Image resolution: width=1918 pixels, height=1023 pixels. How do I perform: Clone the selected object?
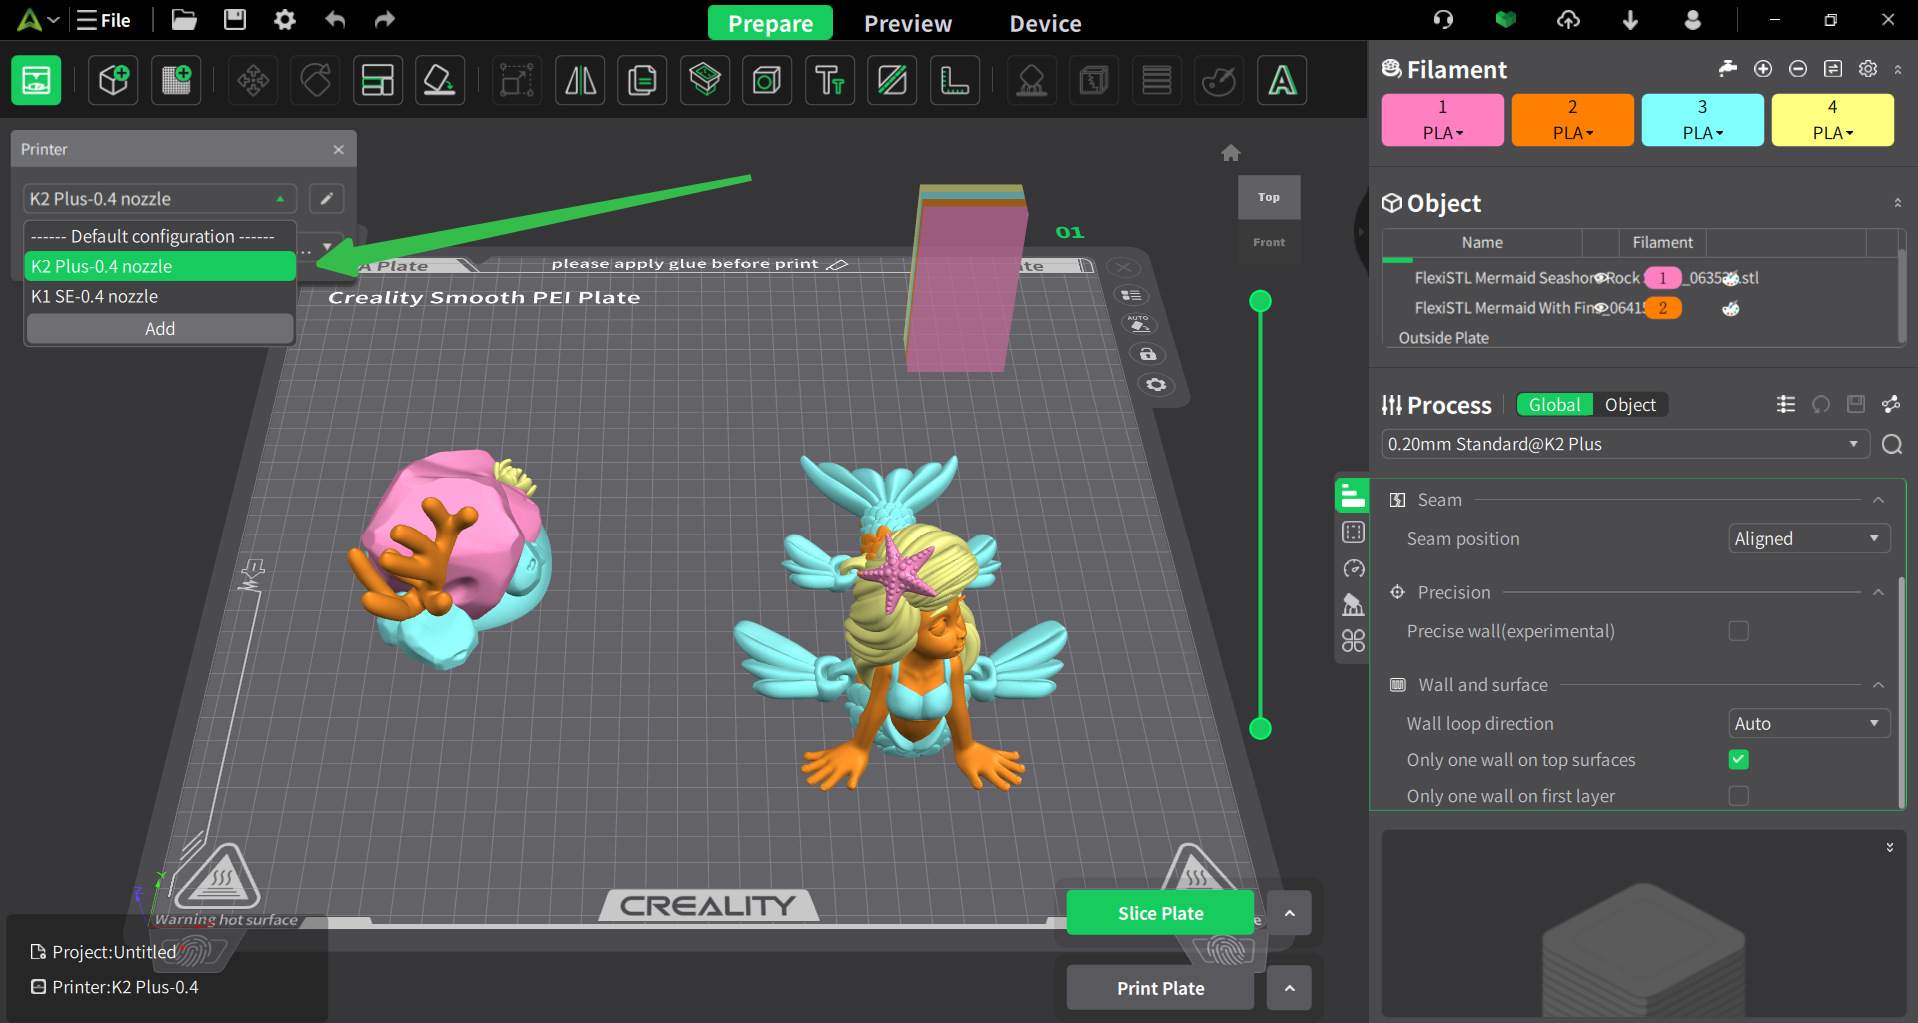click(x=642, y=80)
